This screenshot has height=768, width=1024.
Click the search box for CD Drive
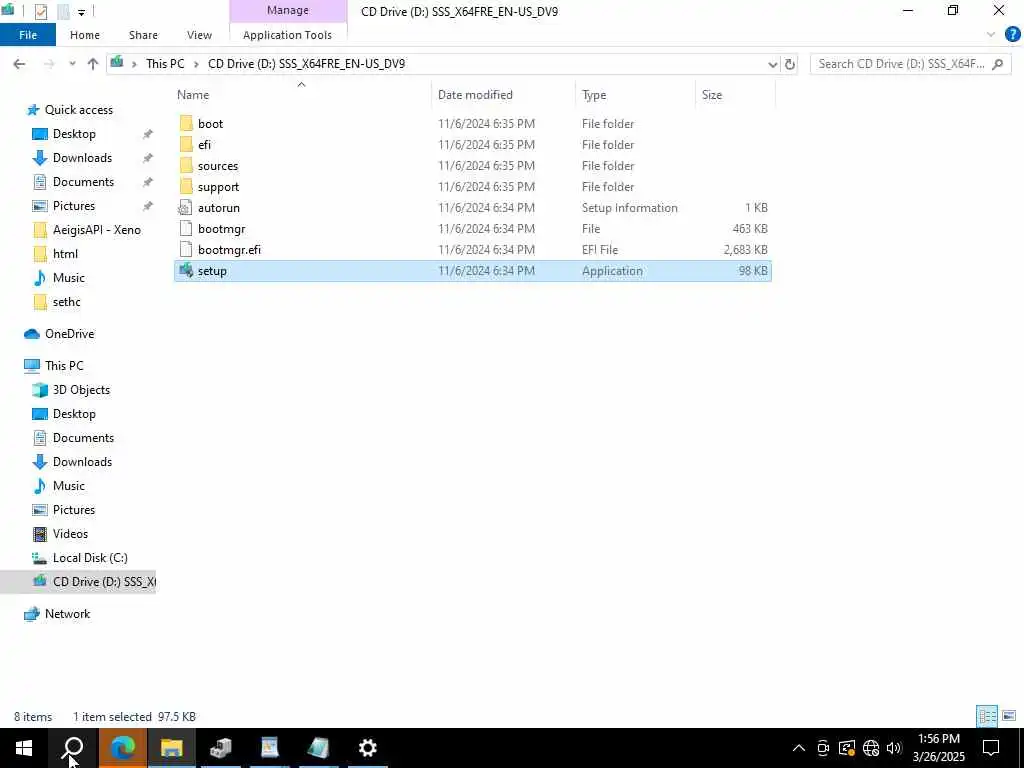coord(910,64)
